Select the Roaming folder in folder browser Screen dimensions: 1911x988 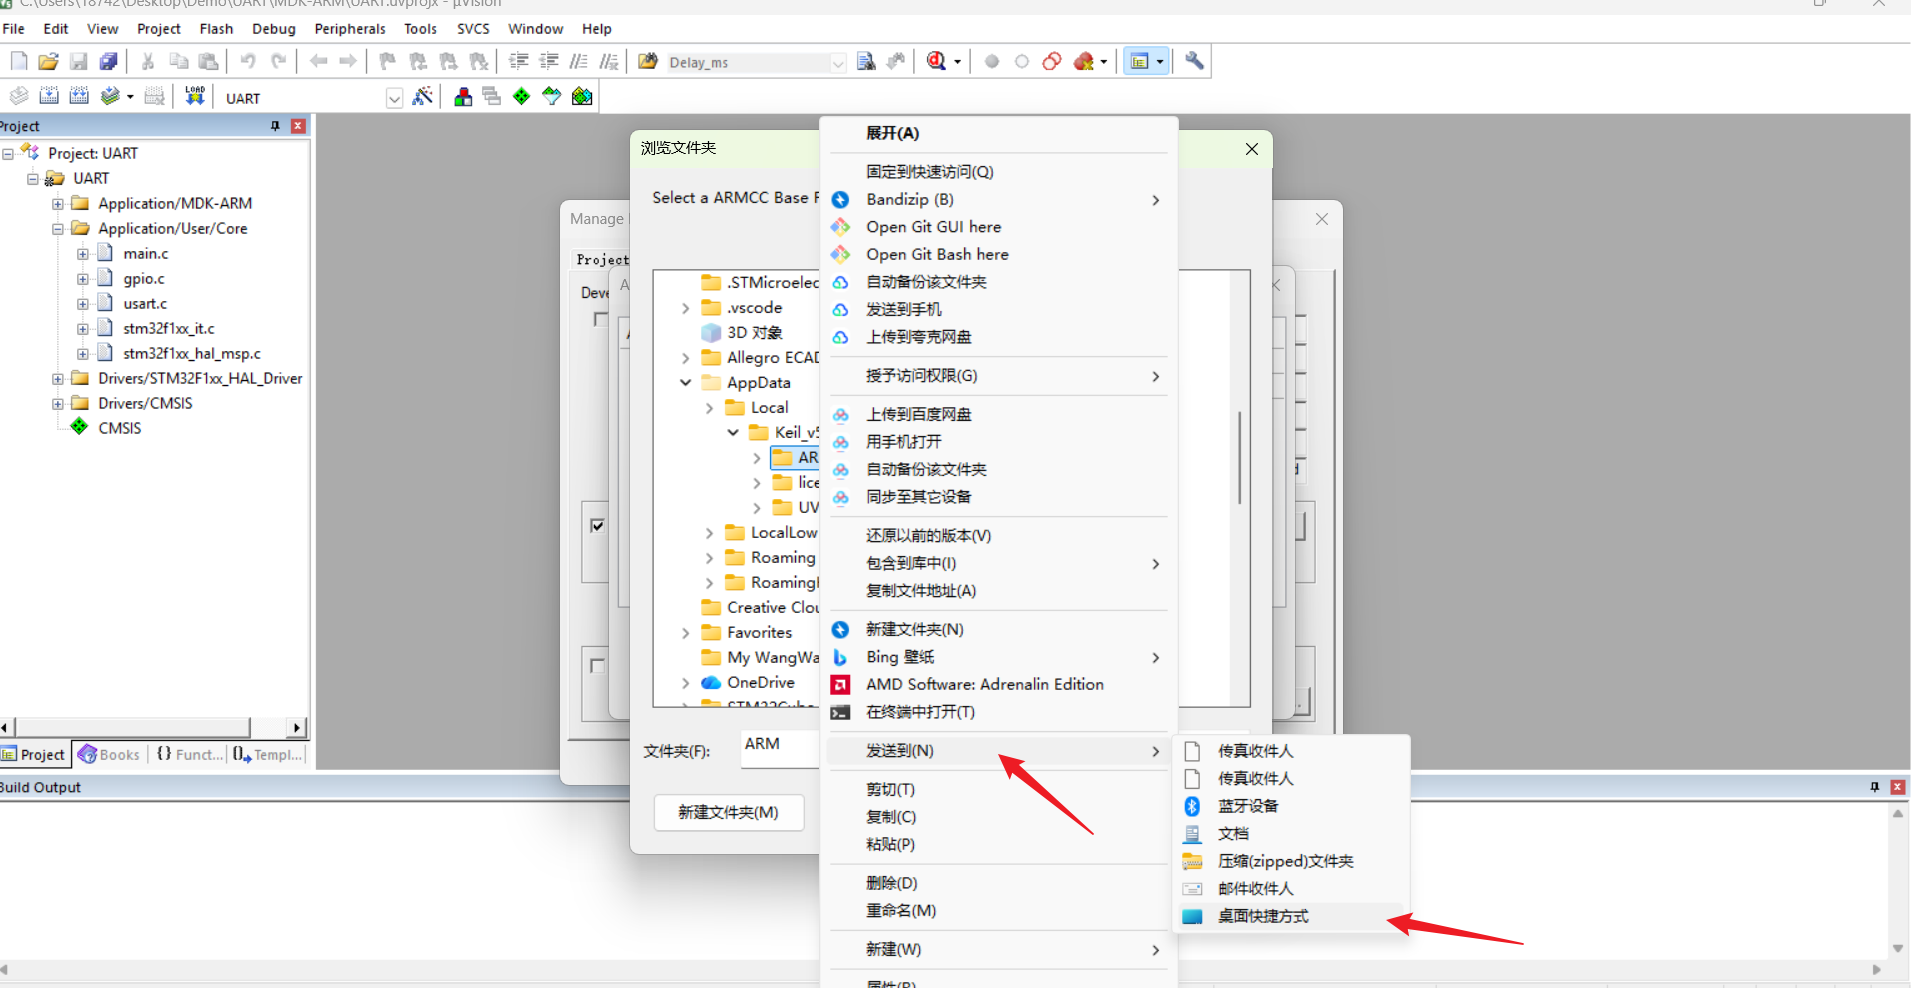783,558
